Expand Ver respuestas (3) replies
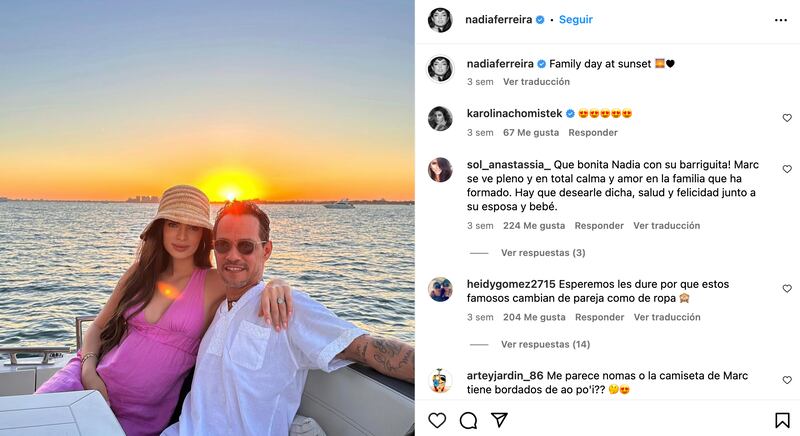Viewport: 800px width, 436px height. (x=542, y=253)
